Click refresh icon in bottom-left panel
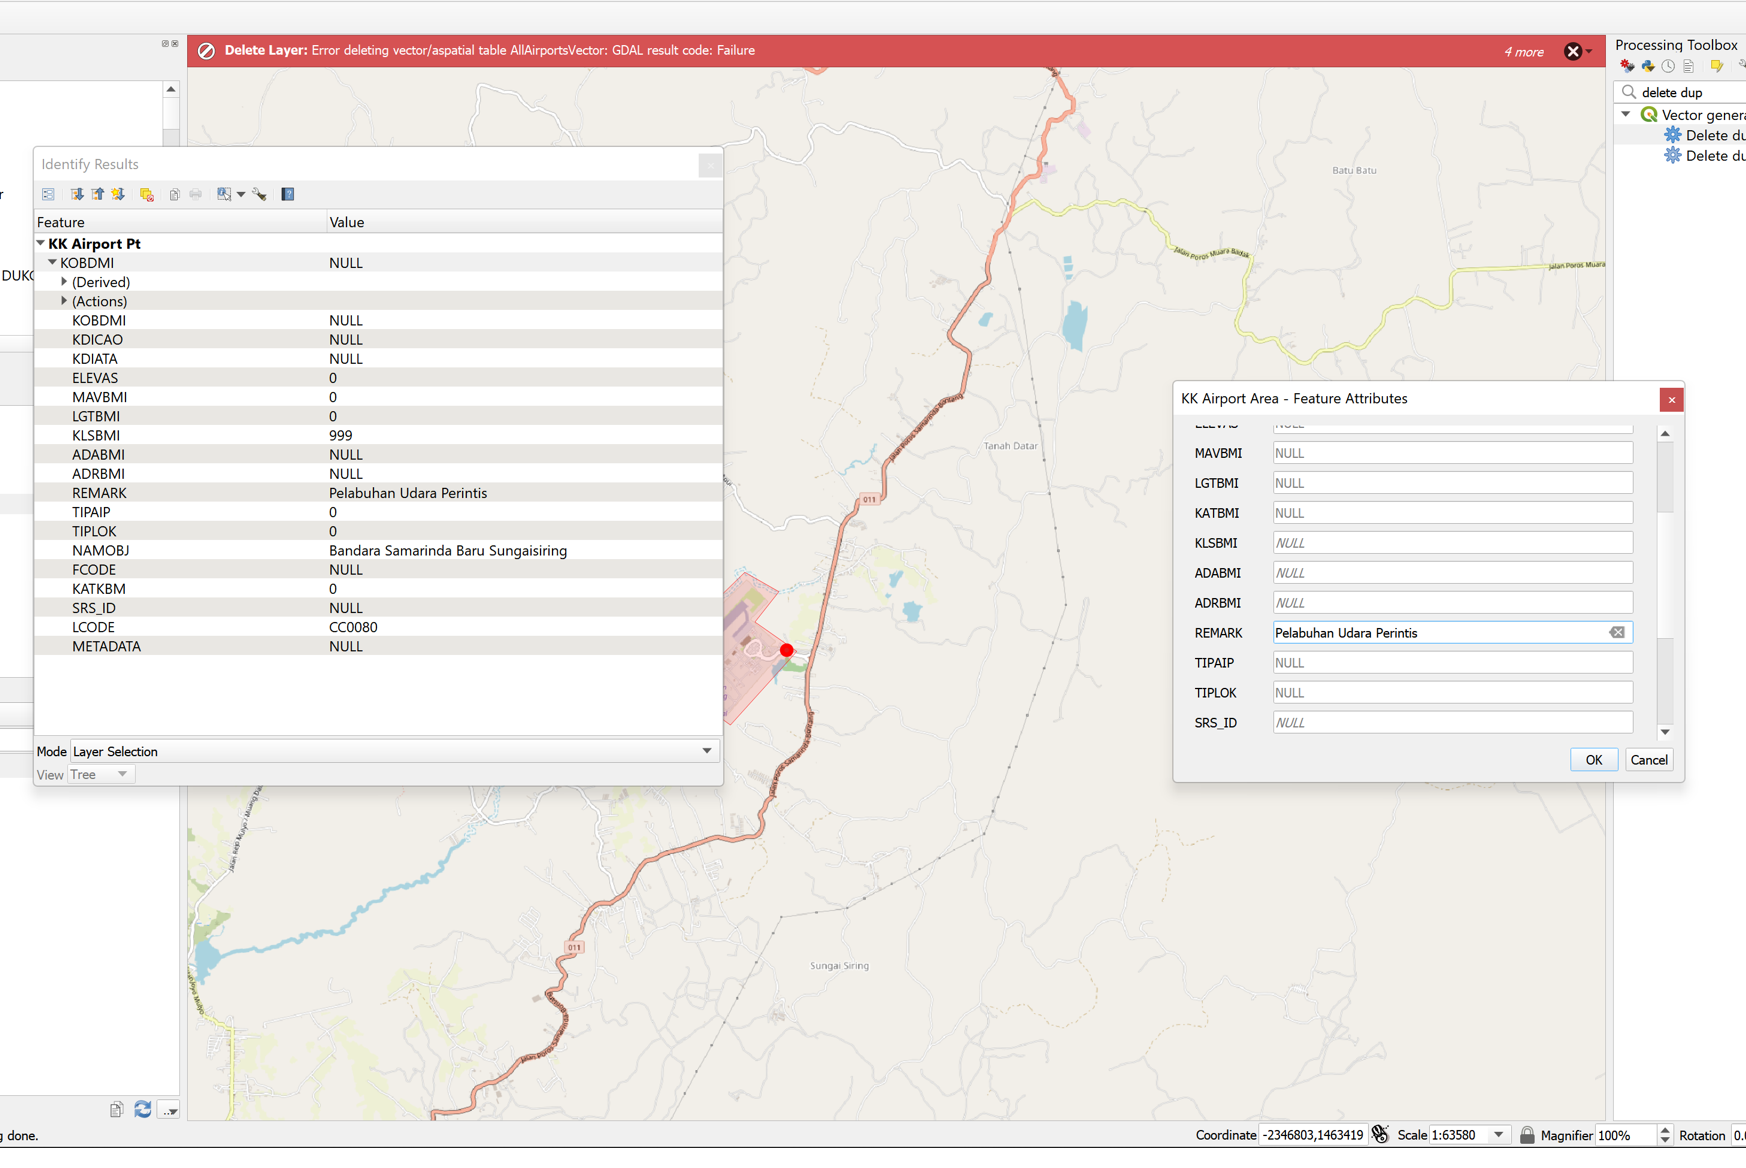 [143, 1109]
